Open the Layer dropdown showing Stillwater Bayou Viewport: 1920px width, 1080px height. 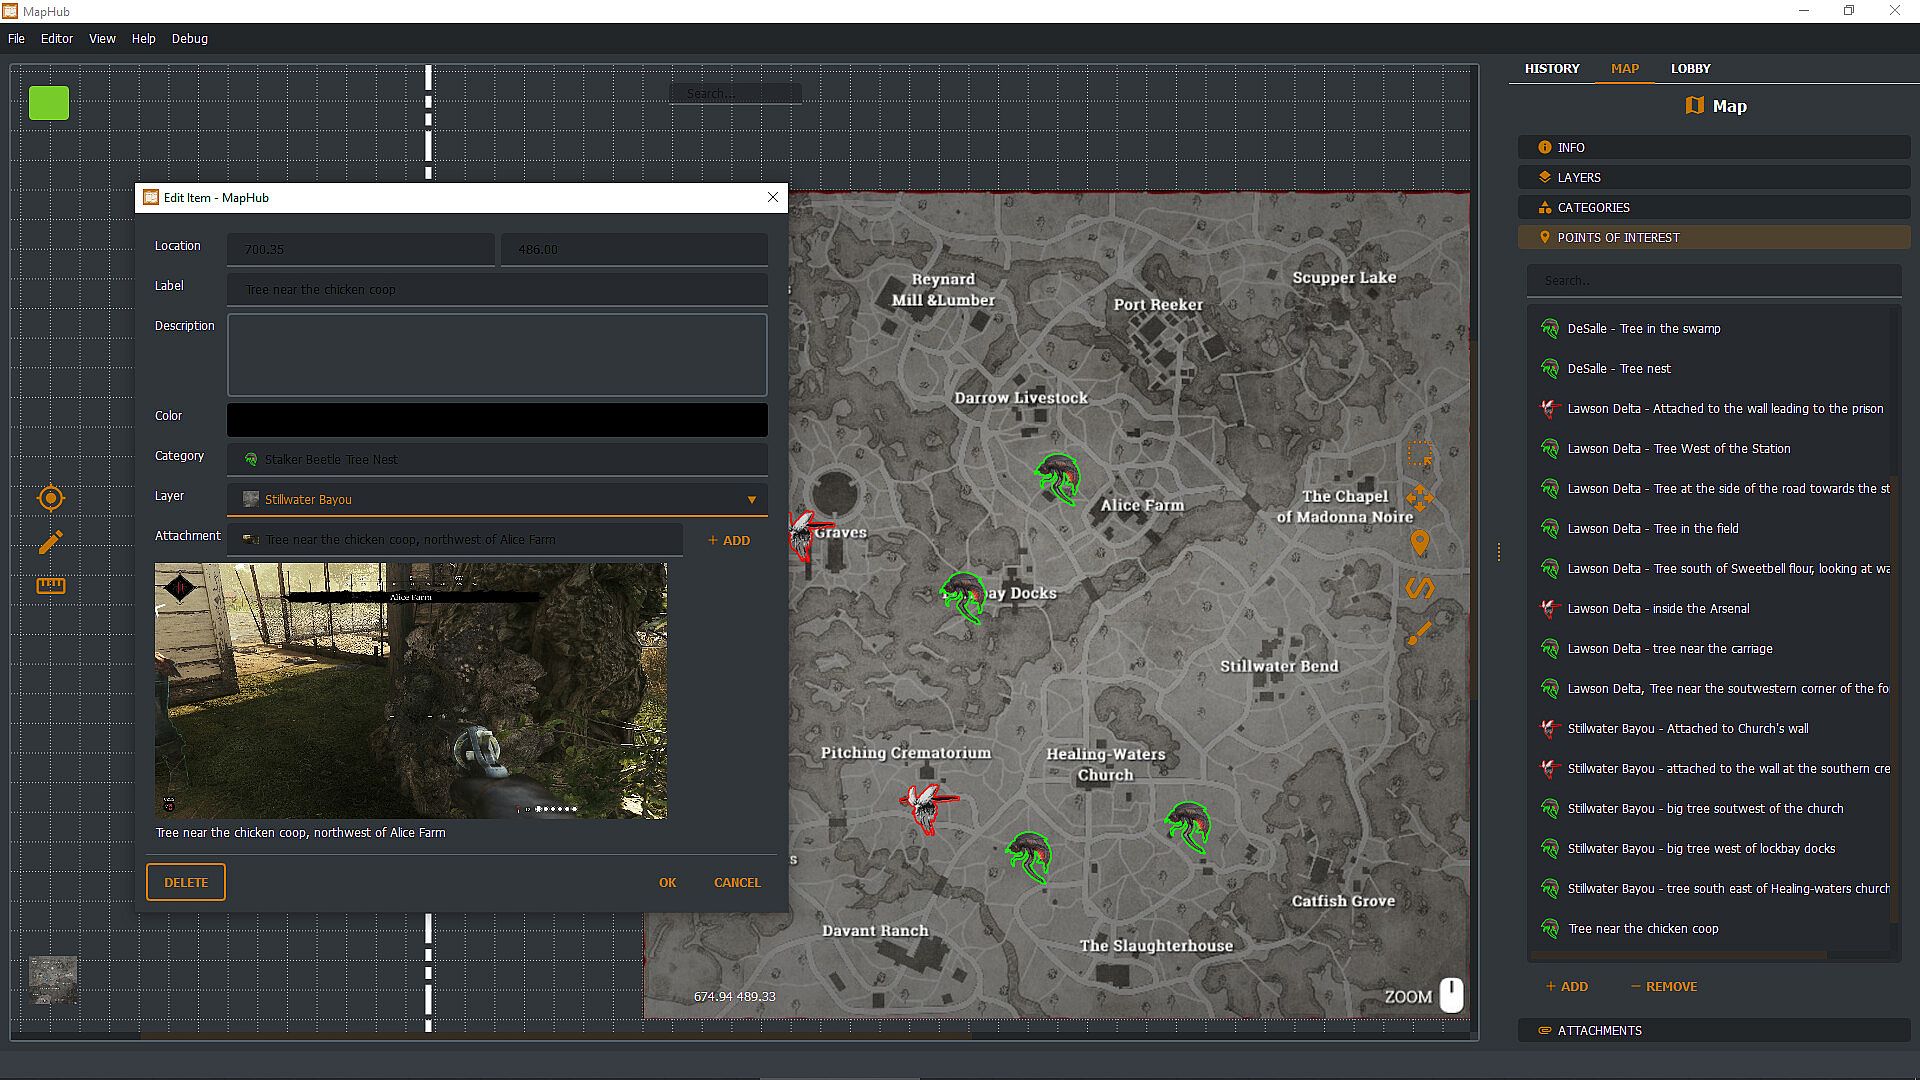[x=497, y=499]
